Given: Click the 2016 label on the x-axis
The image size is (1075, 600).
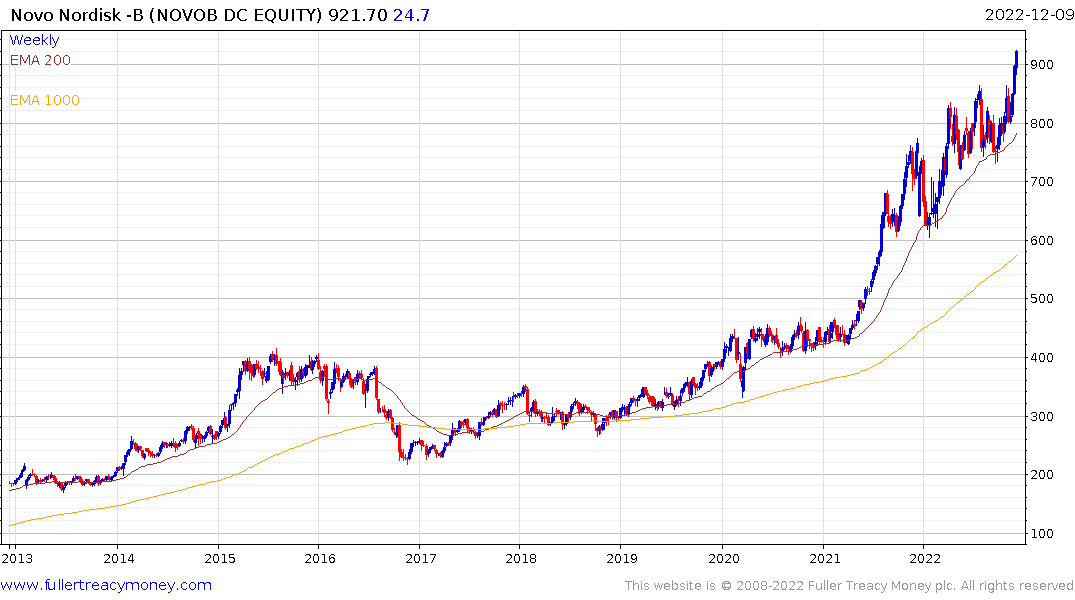Looking at the screenshot, I should pyautogui.click(x=320, y=558).
